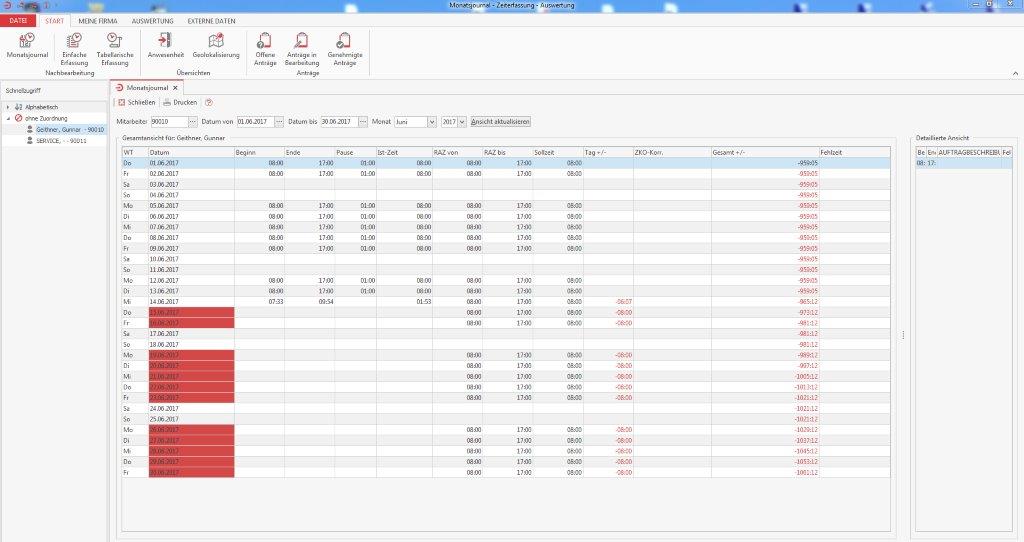Sort by the Datum column header
The image size is (1024, 542).
tap(191, 152)
